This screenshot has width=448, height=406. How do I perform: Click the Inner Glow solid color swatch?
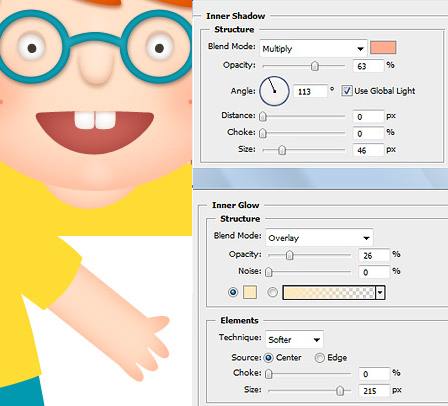click(x=250, y=292)
